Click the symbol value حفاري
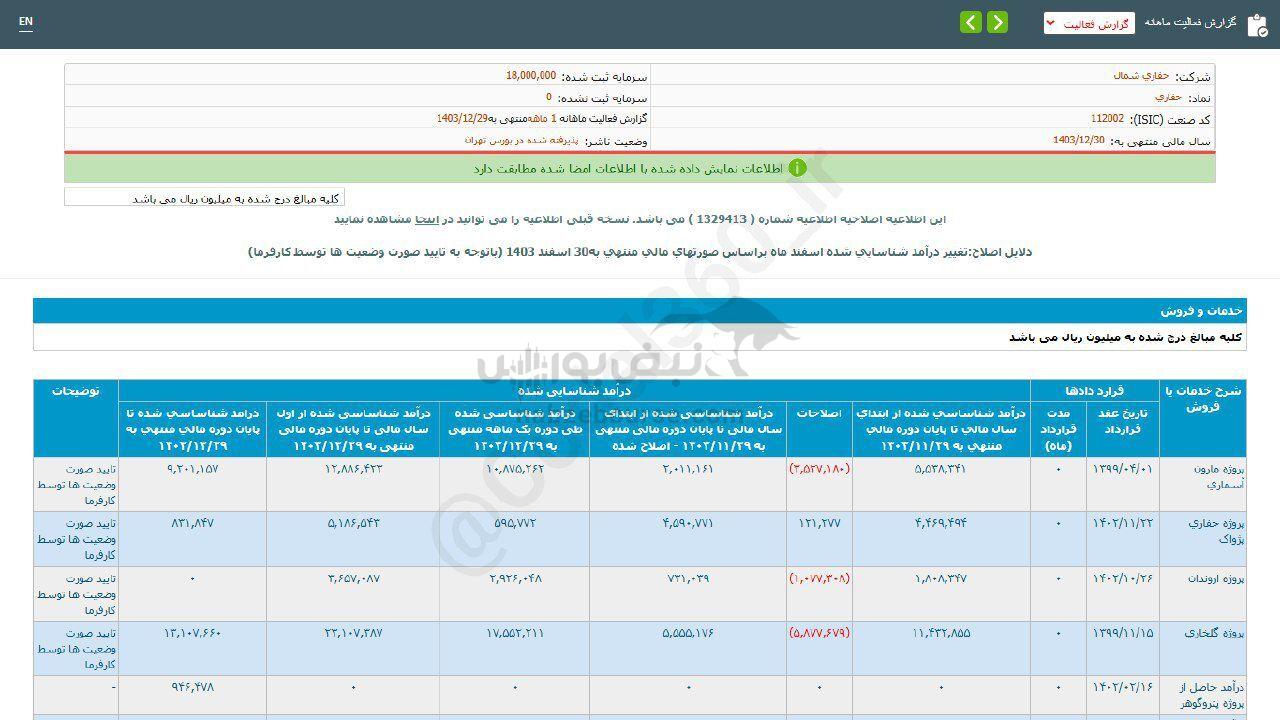Screen dimensions: 1280x720 (1168, 98)
